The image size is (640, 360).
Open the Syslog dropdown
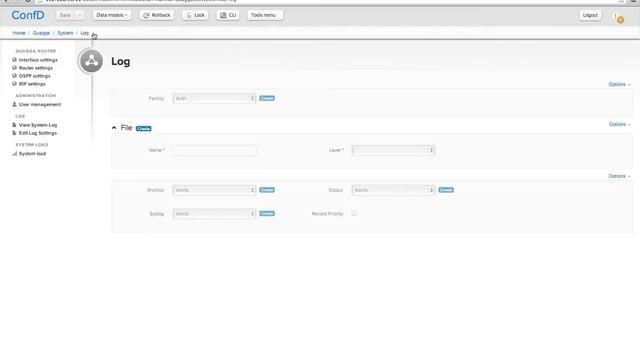point(214,213)
